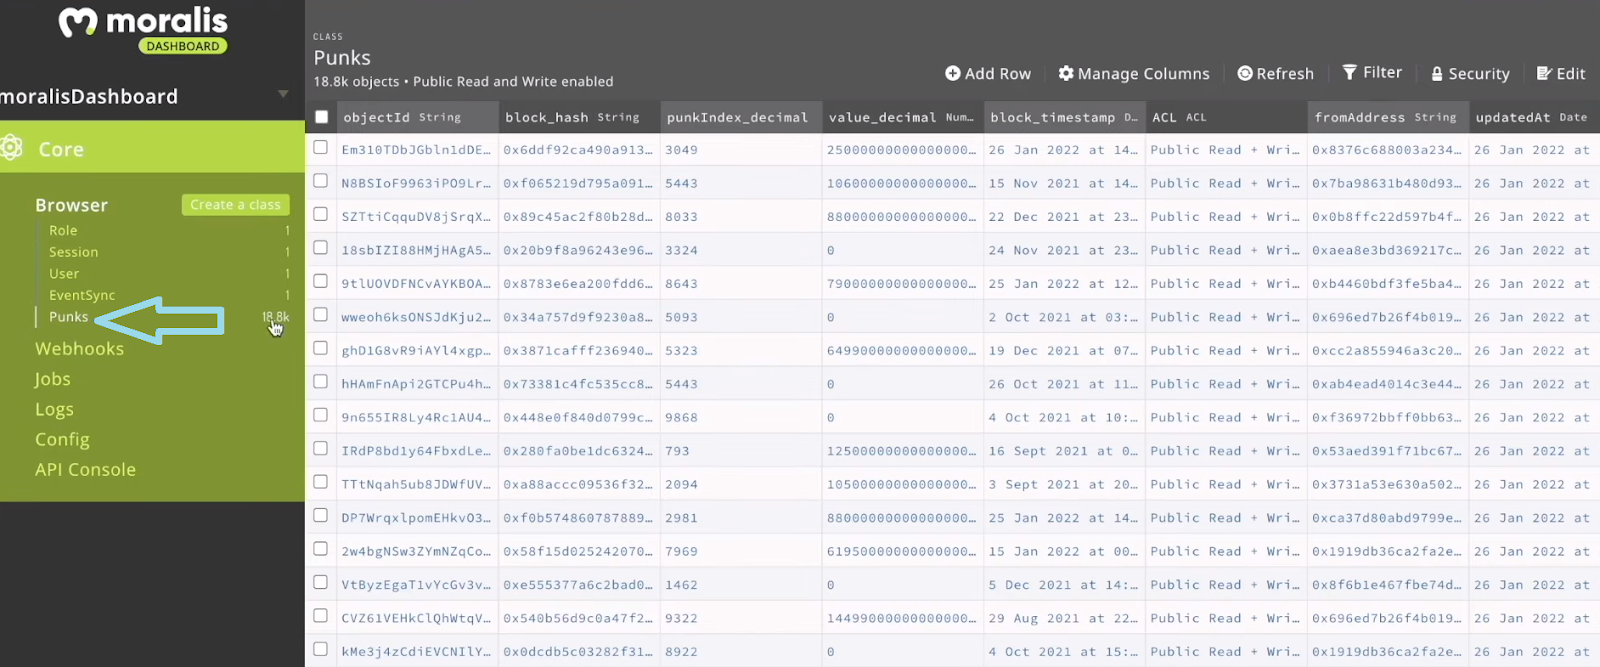Tick checkbox for punkIndex 8033 row
Image resolution: width=1600 pixels, height=667 pixels.
pyautogui.click(x=320, y=214)
